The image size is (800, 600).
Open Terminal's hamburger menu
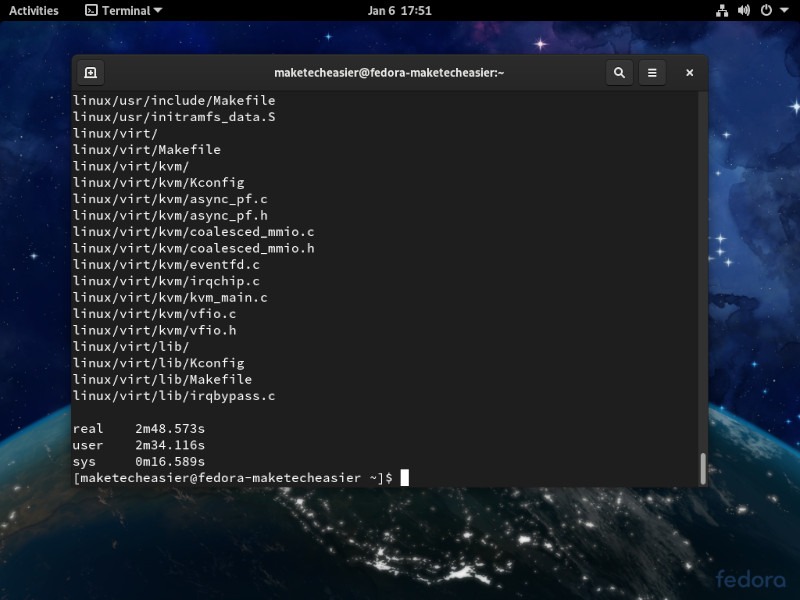(x=652, y=72)
